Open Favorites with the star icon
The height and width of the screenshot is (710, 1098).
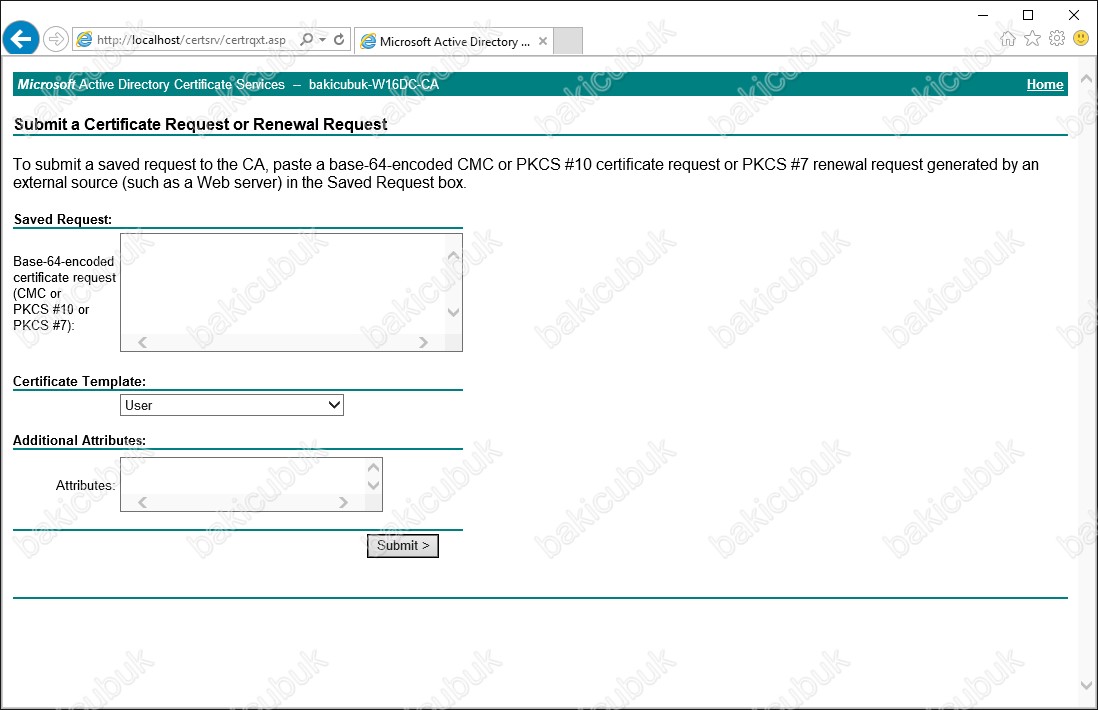point(1032,39)
